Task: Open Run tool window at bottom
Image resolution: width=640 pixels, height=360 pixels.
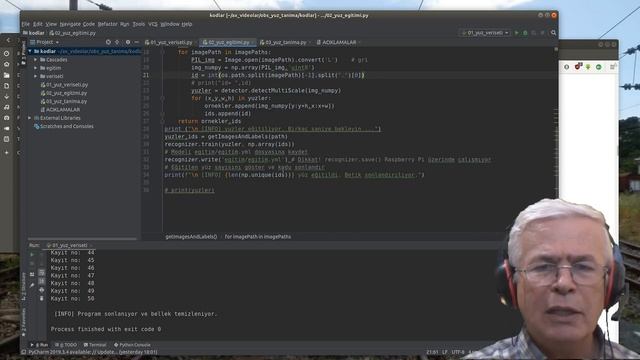Action: (40, 345)
